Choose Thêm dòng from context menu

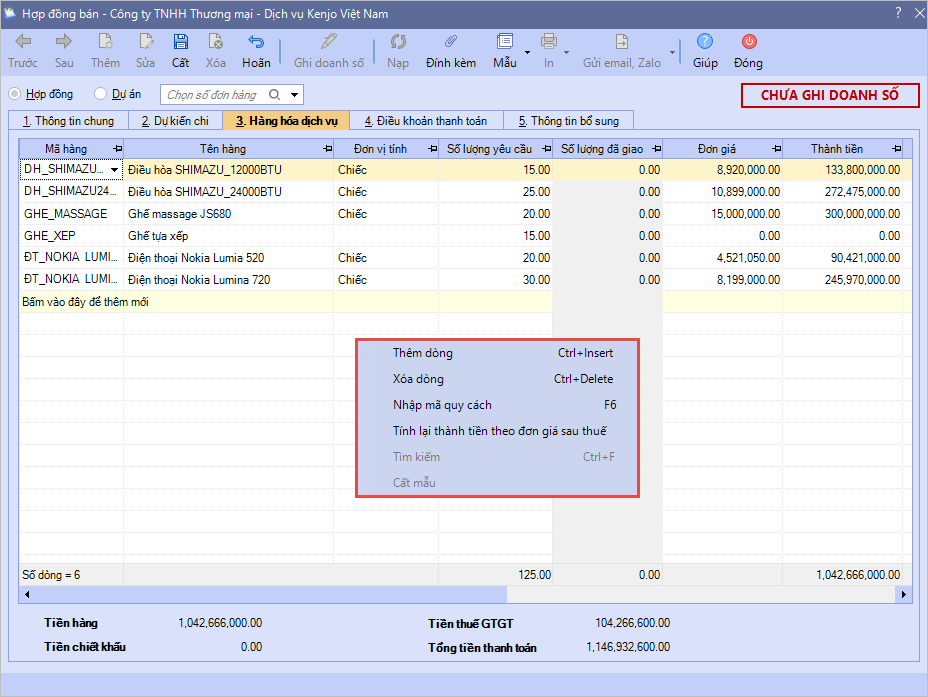423,353
